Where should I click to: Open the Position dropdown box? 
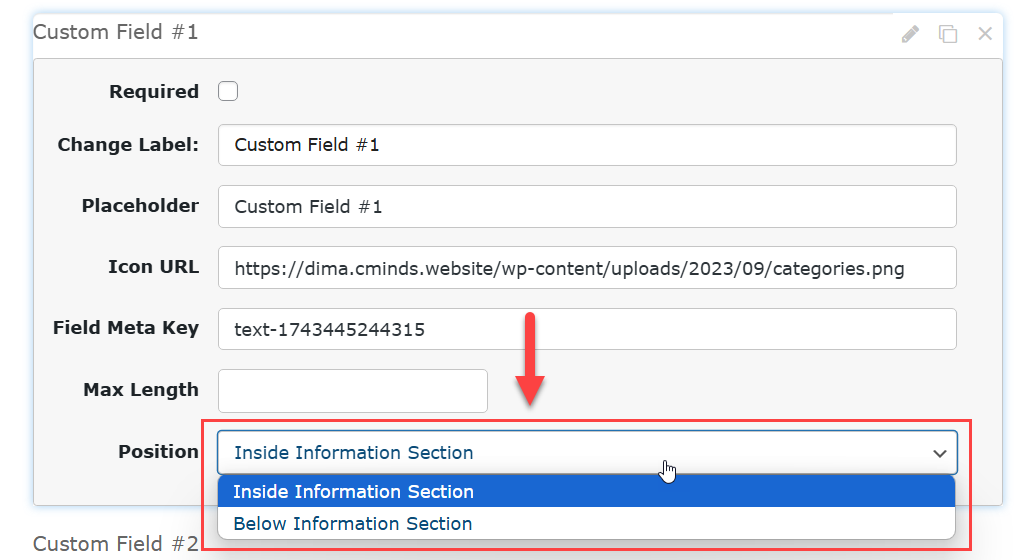click(587, 452)
